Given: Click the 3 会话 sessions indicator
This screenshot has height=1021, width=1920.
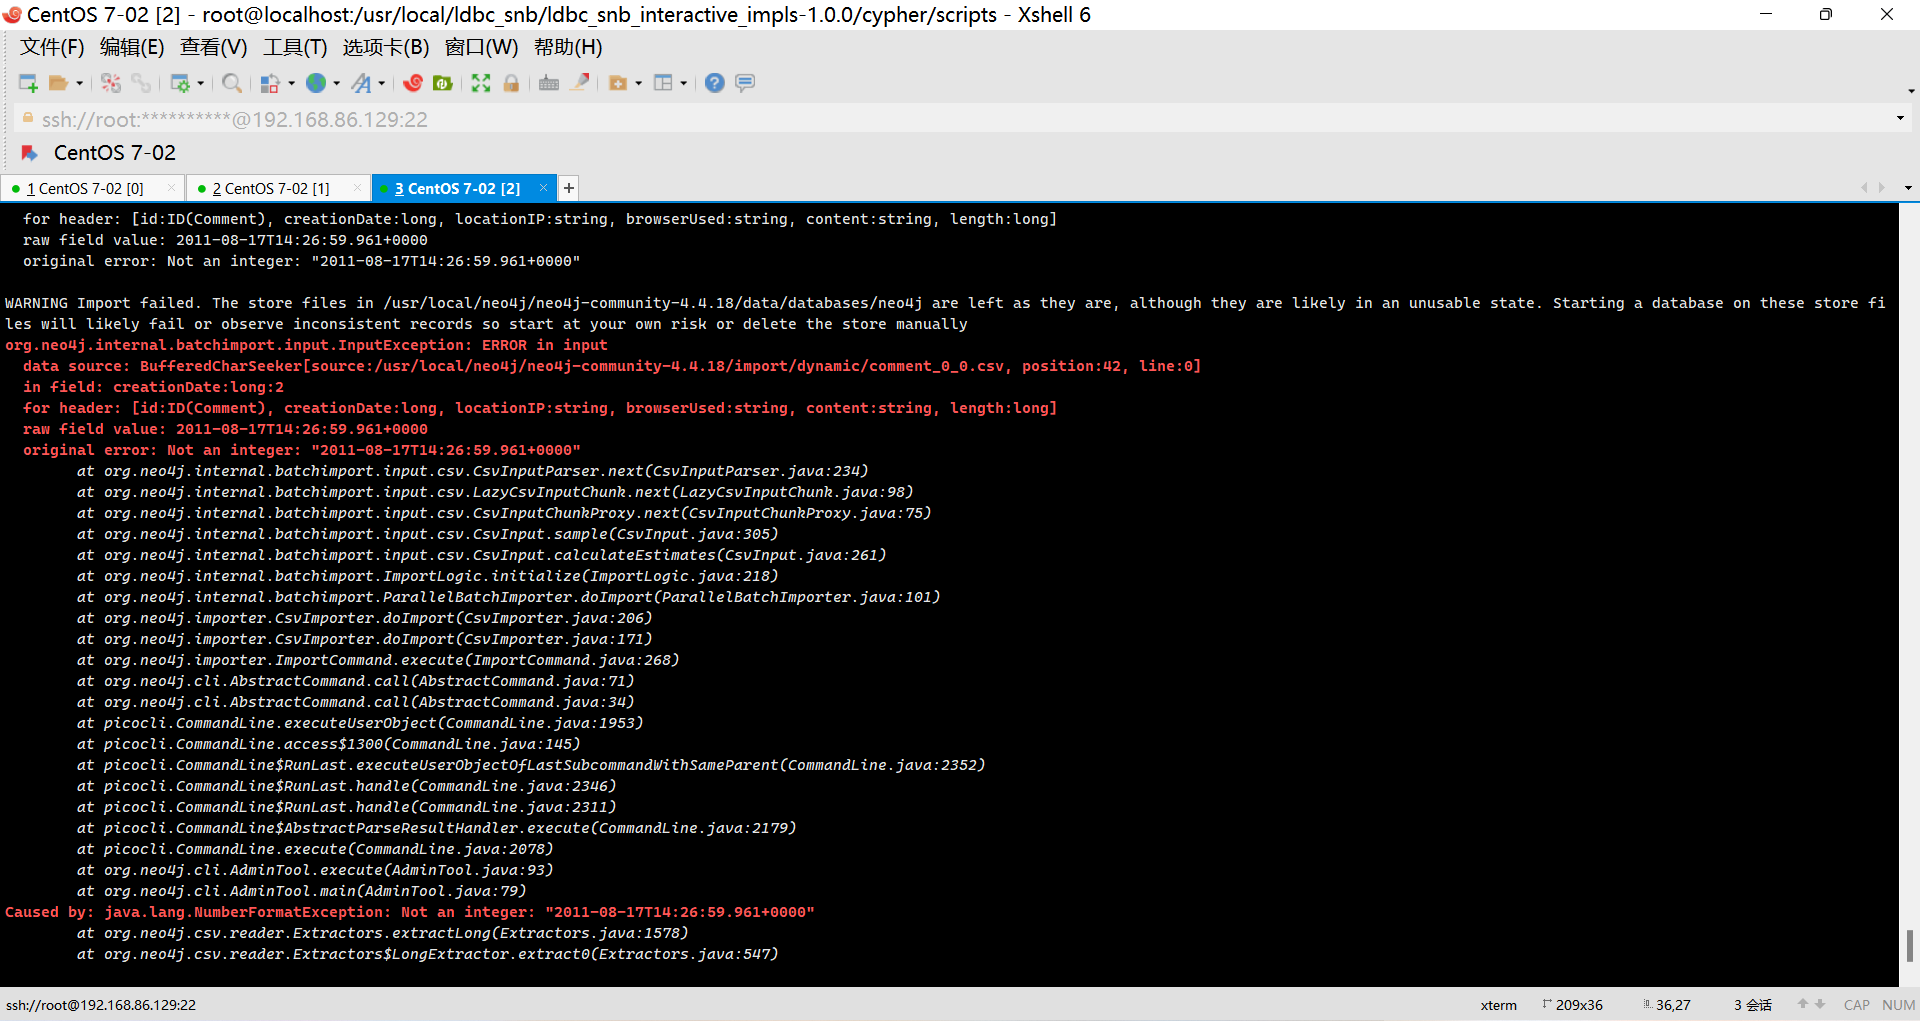Looking at the screenshot, I should pyautogui.click(x=1752, y=1005).
